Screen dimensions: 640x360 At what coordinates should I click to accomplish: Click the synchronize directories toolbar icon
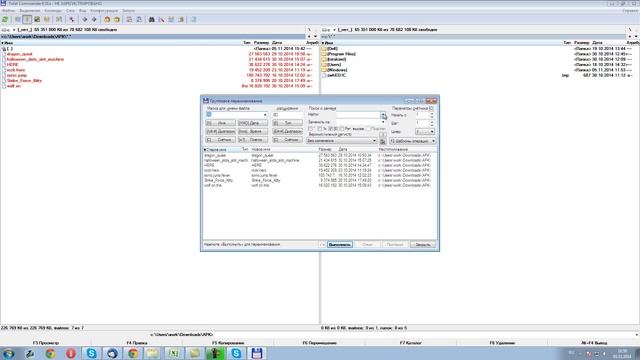coord(171,19)
